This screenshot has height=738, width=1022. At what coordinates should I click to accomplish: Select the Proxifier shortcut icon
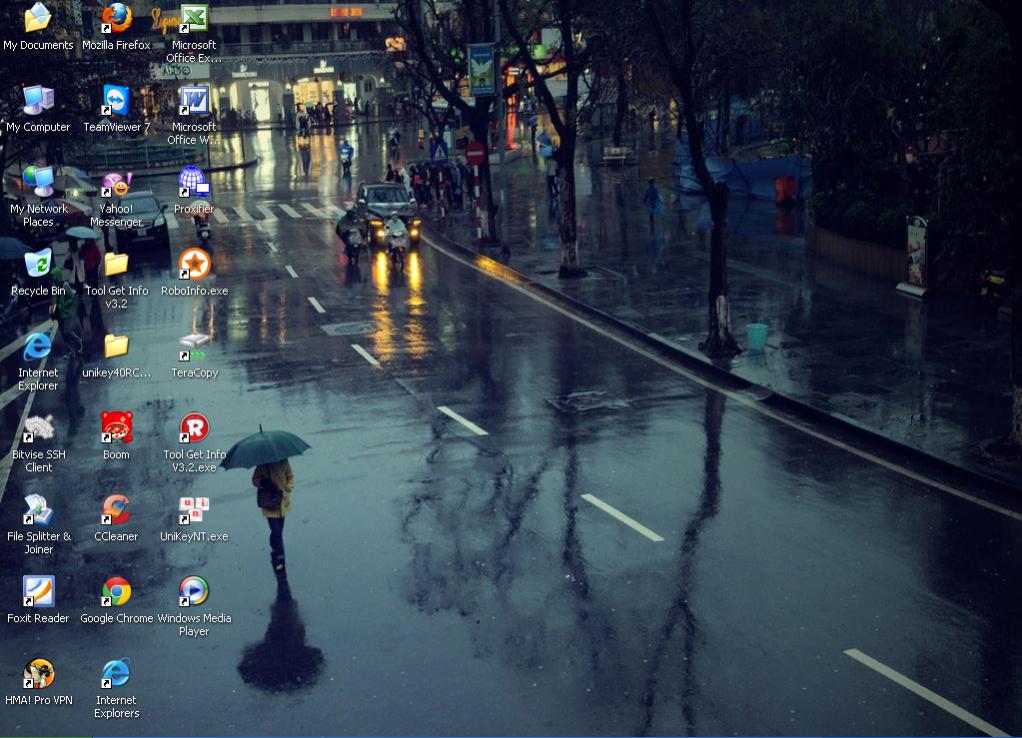tap(194, 183)
